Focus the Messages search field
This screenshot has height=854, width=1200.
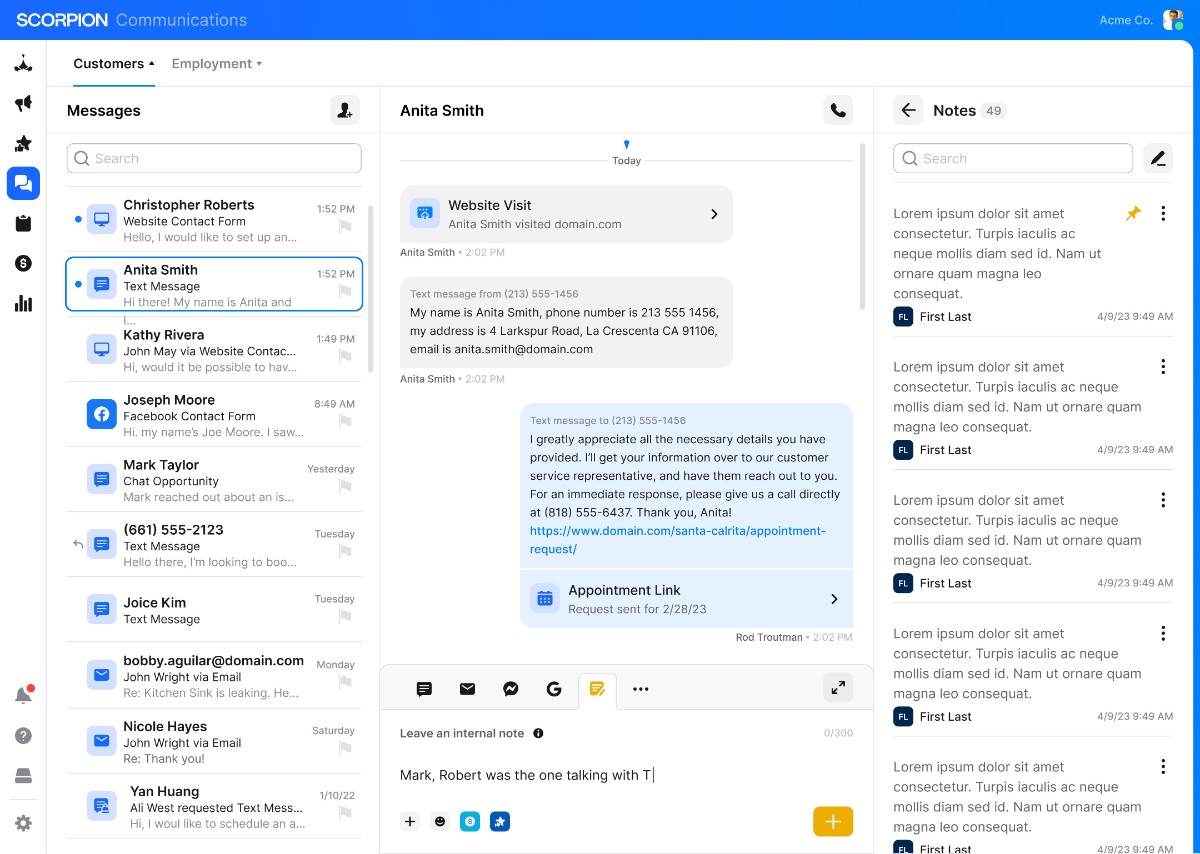(x=214, y=158)
